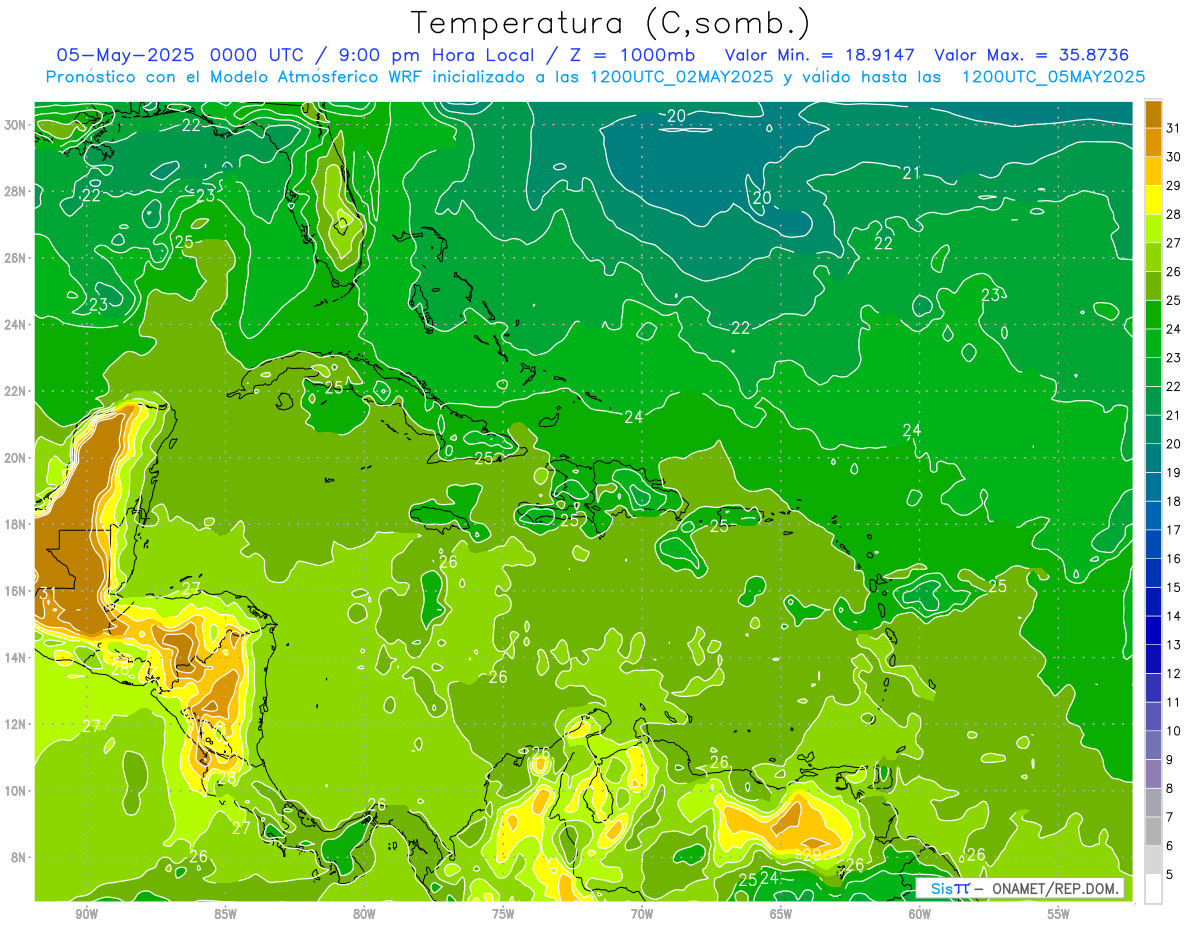1200x927 pixels.
Task: Click the legend value "31" on the color bar
Action: click(x=1174, y=128)
